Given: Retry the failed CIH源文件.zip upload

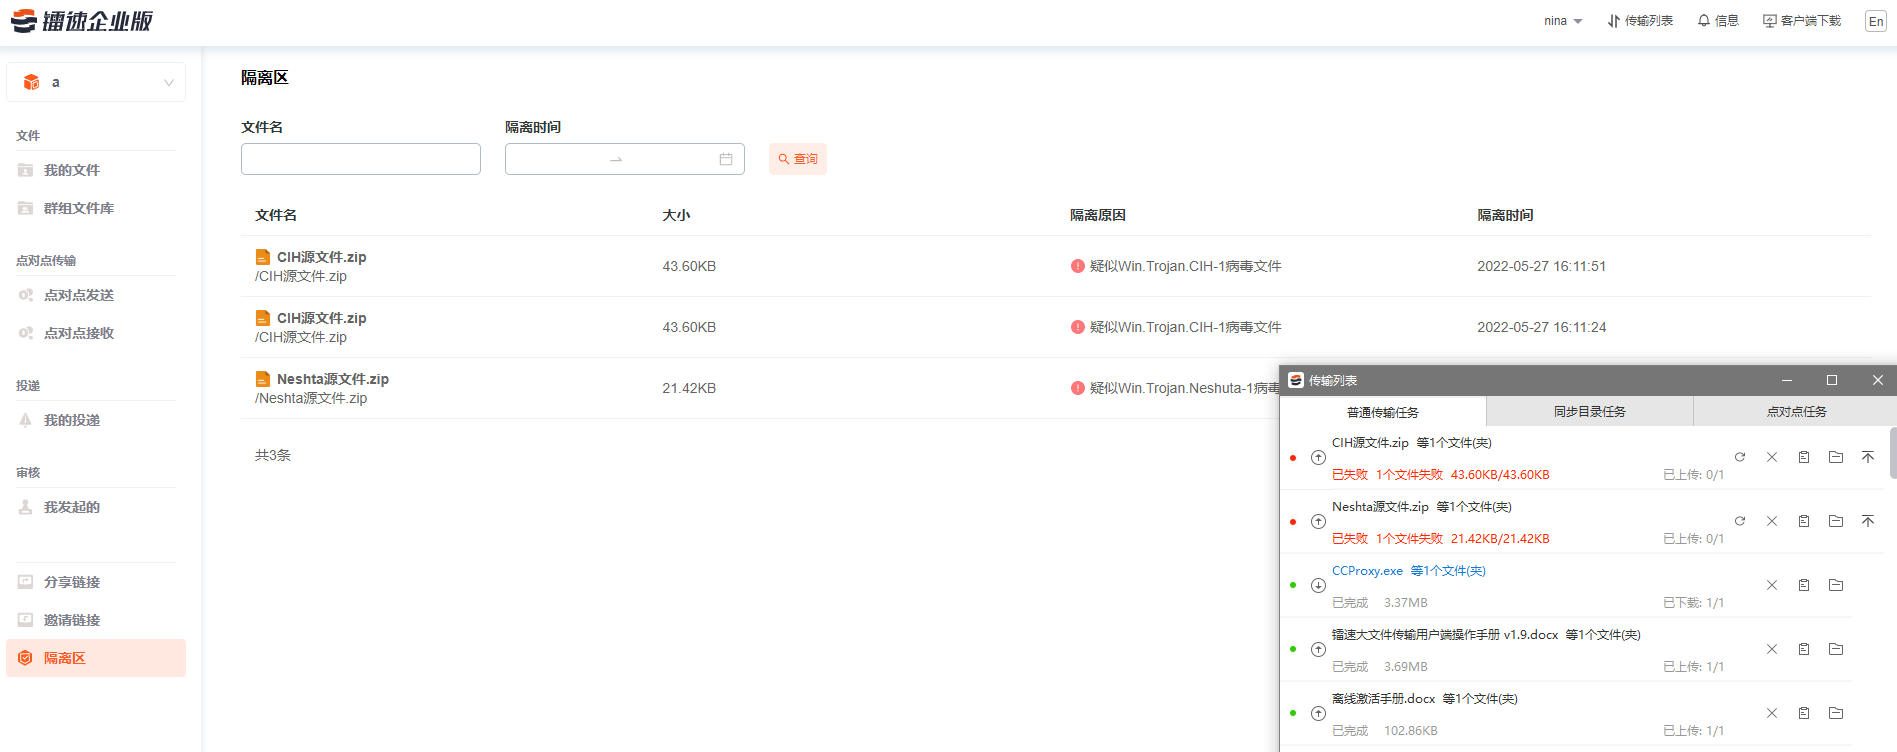Looking at the screenshot, I should [1740, 457].
